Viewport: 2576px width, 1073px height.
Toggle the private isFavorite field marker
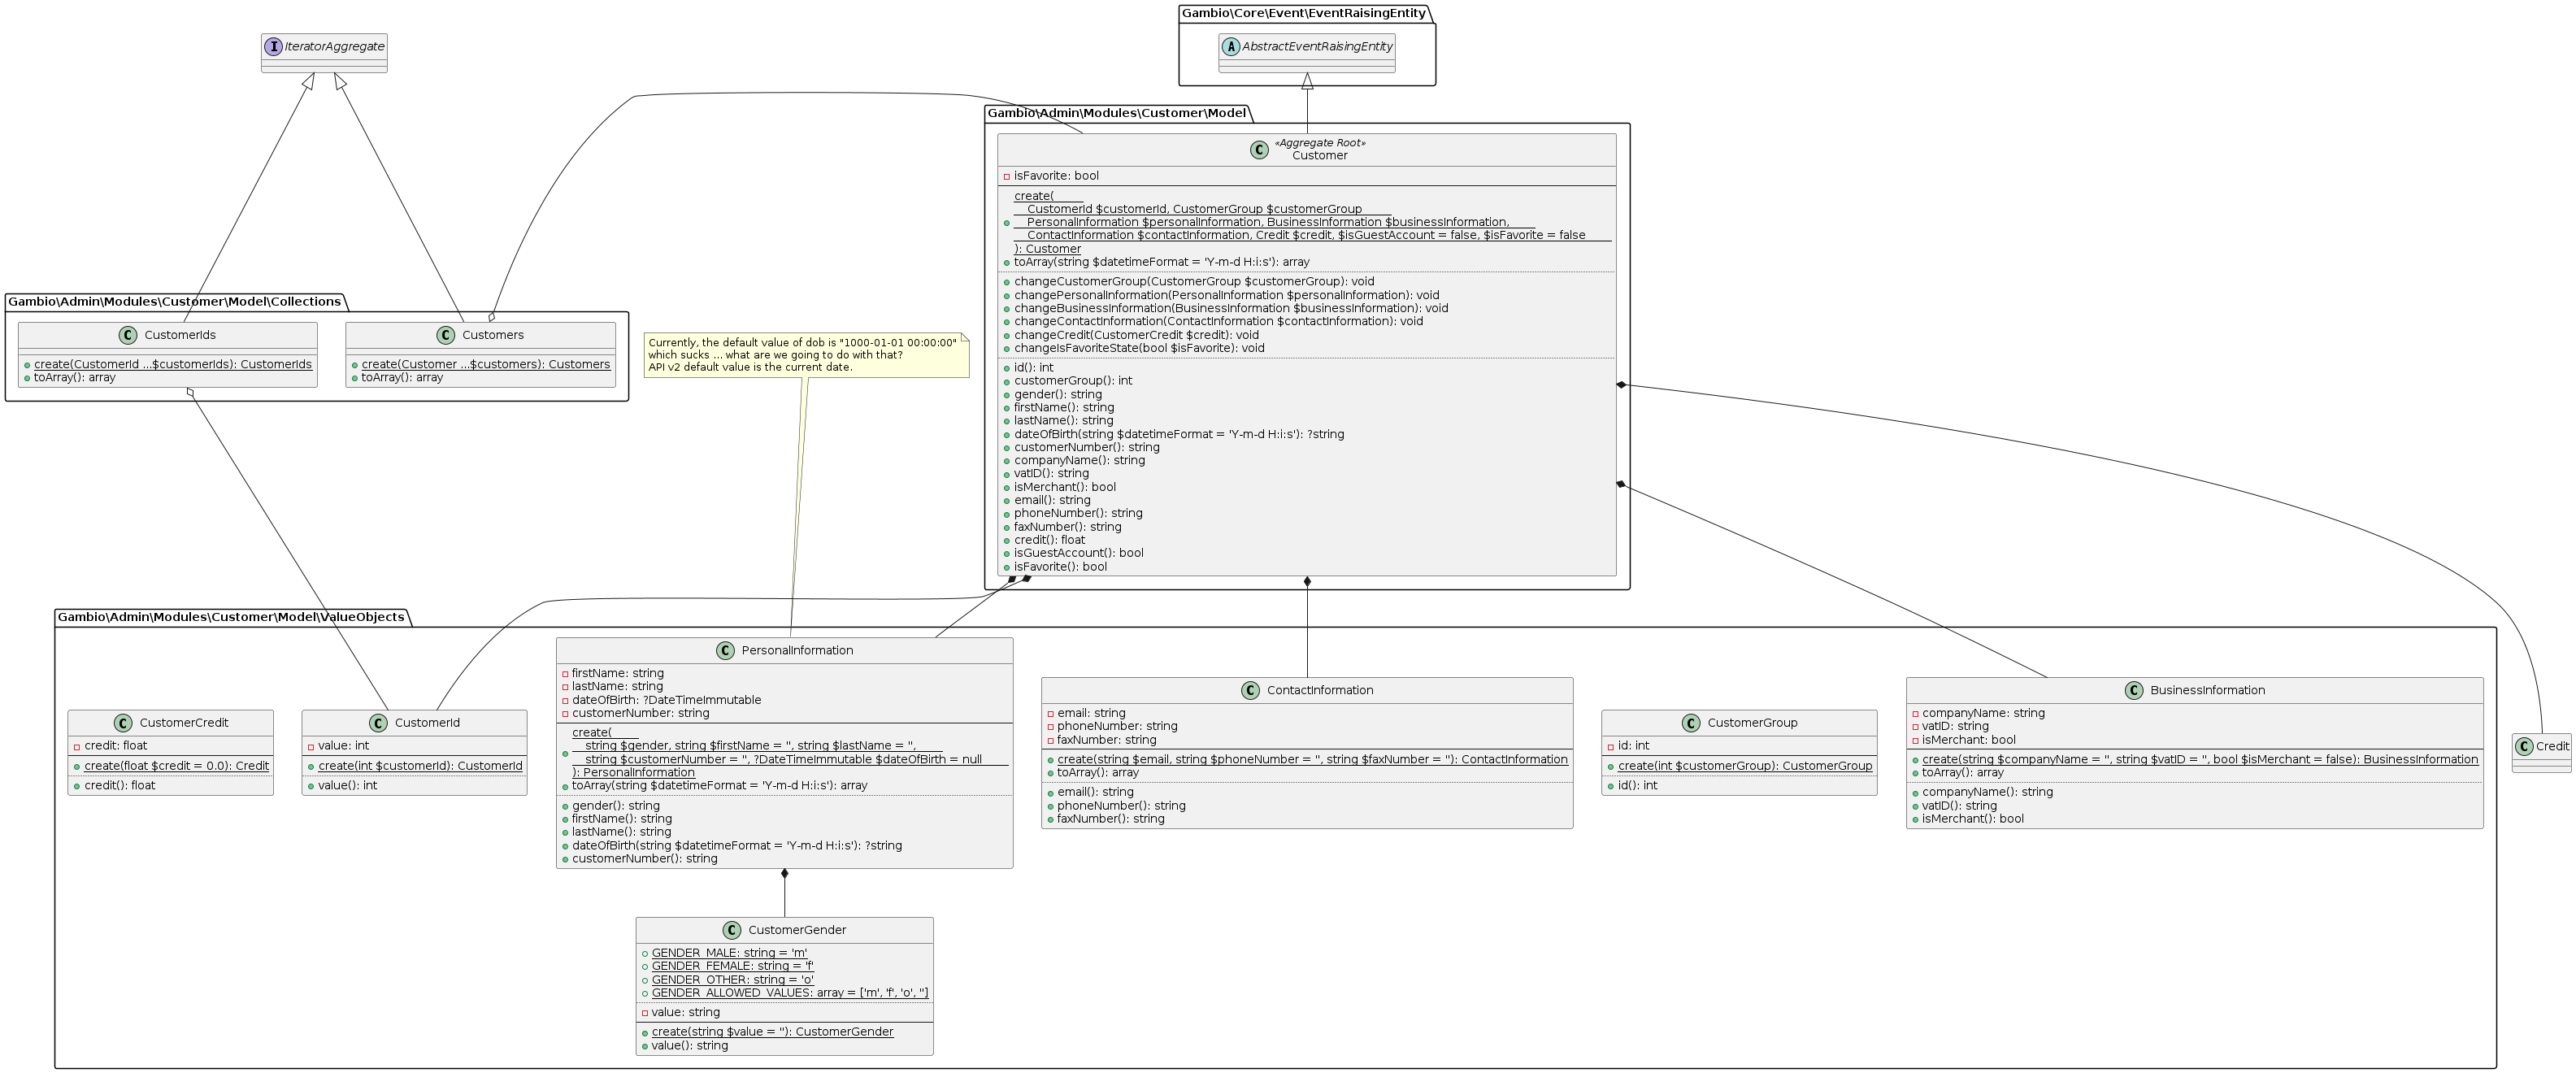click(1009, 175)
